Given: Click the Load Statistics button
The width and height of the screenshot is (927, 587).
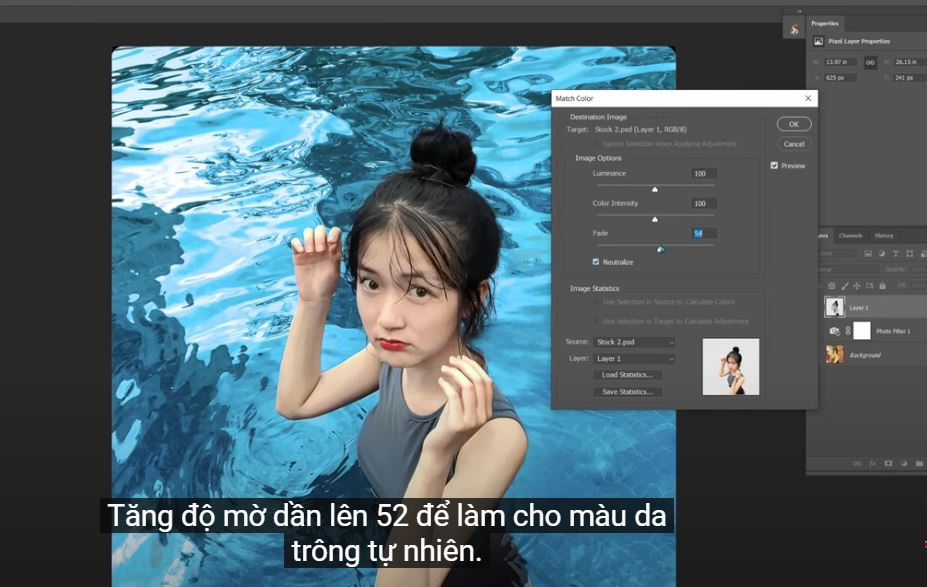Looking at the screenshot, I should point(627,375).
